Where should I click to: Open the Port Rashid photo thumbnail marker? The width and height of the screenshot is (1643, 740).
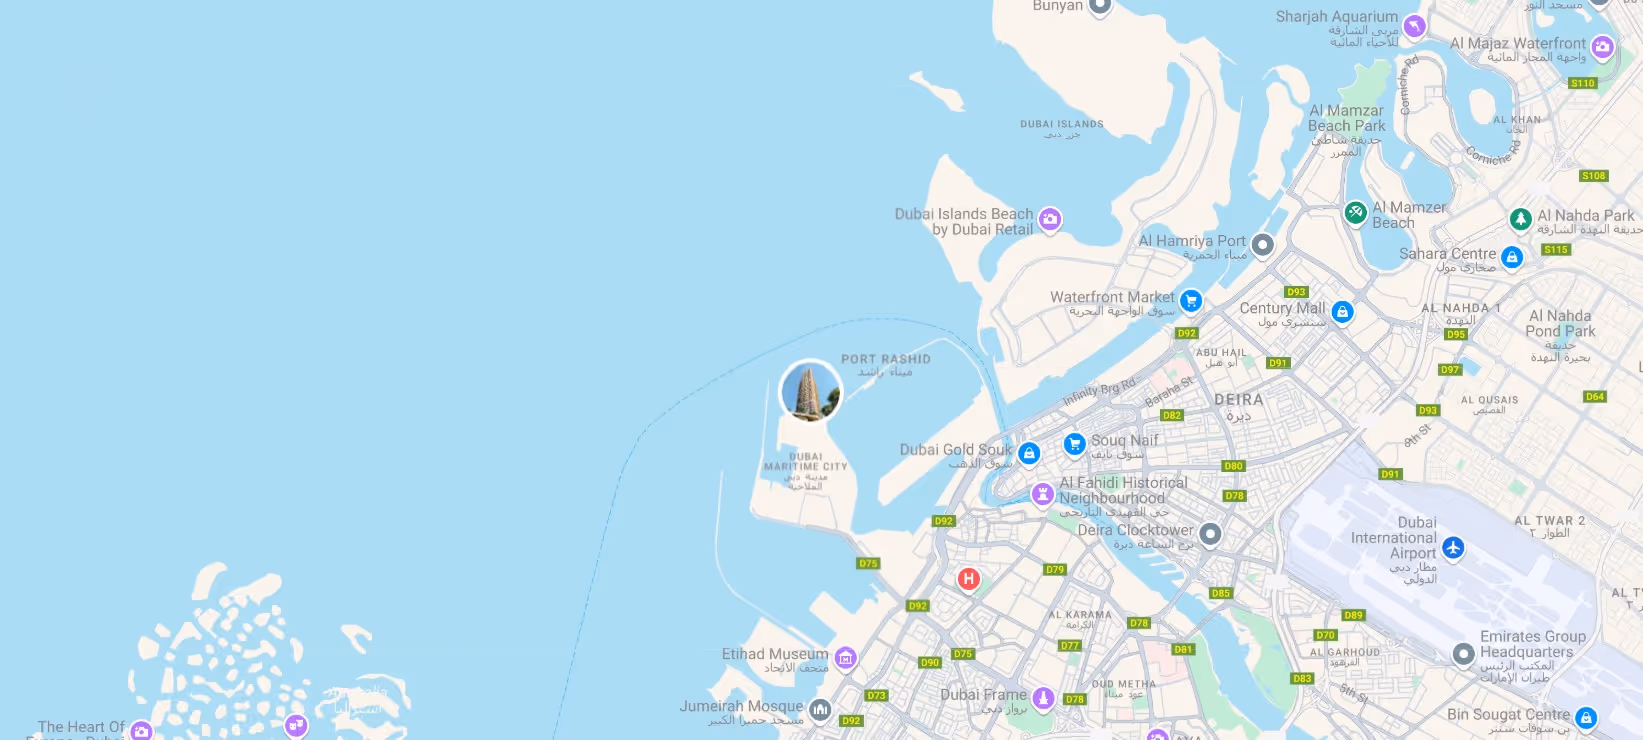811,391
